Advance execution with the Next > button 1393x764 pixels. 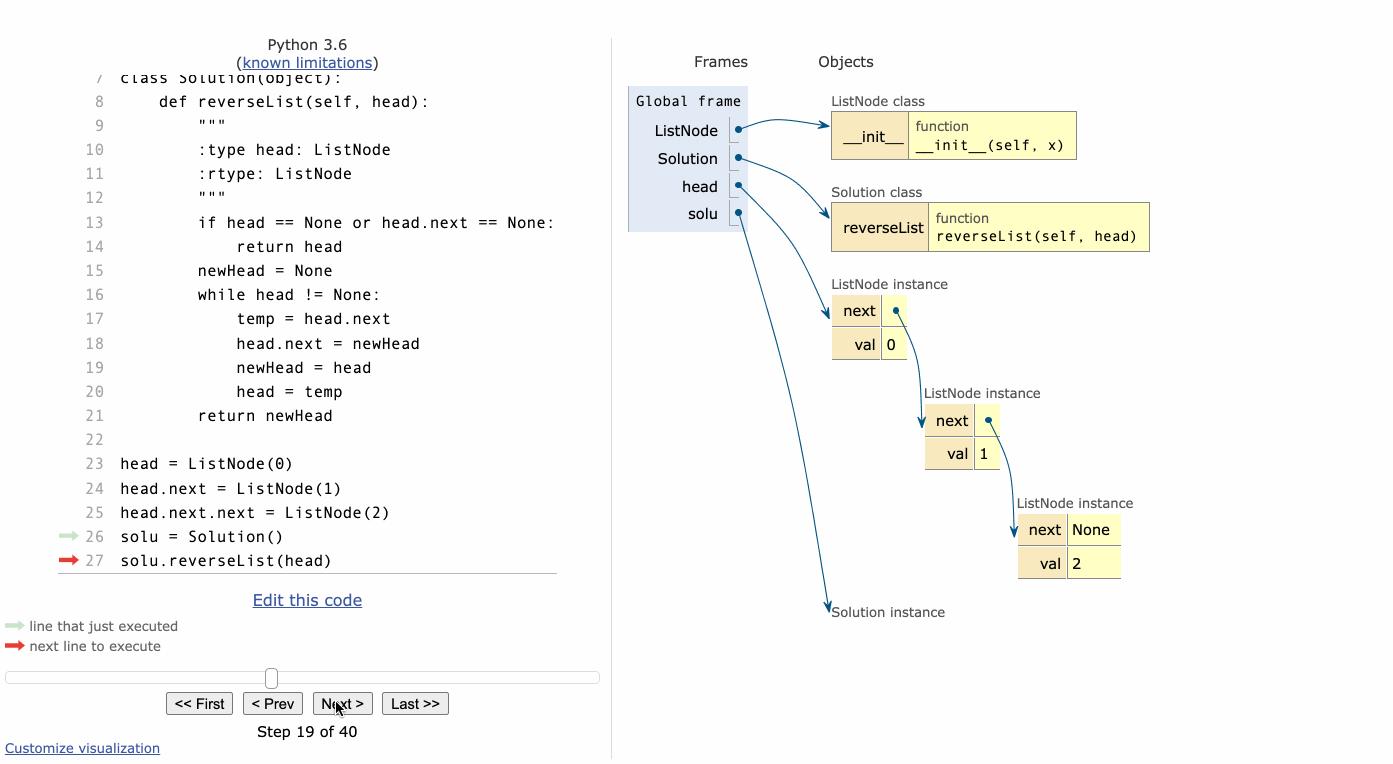point(342,704)
